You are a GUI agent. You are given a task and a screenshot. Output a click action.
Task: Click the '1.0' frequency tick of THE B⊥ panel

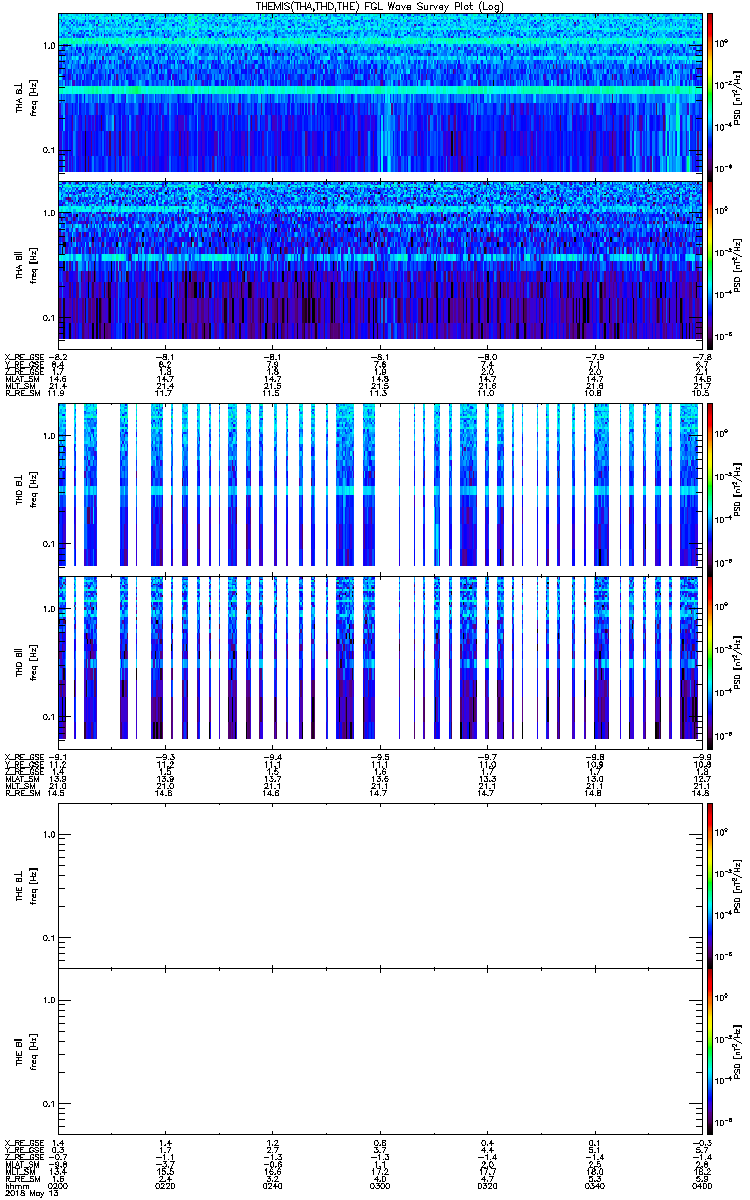click(48, 834)
